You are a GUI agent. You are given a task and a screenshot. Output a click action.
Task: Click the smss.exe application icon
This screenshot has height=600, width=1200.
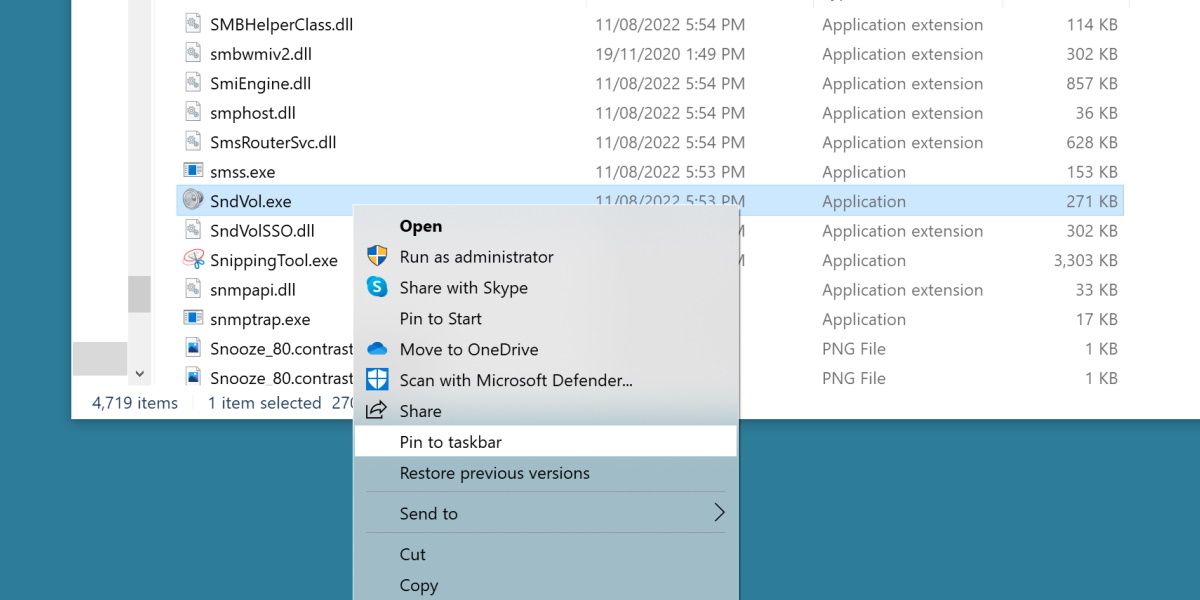(x=193, y=172)
